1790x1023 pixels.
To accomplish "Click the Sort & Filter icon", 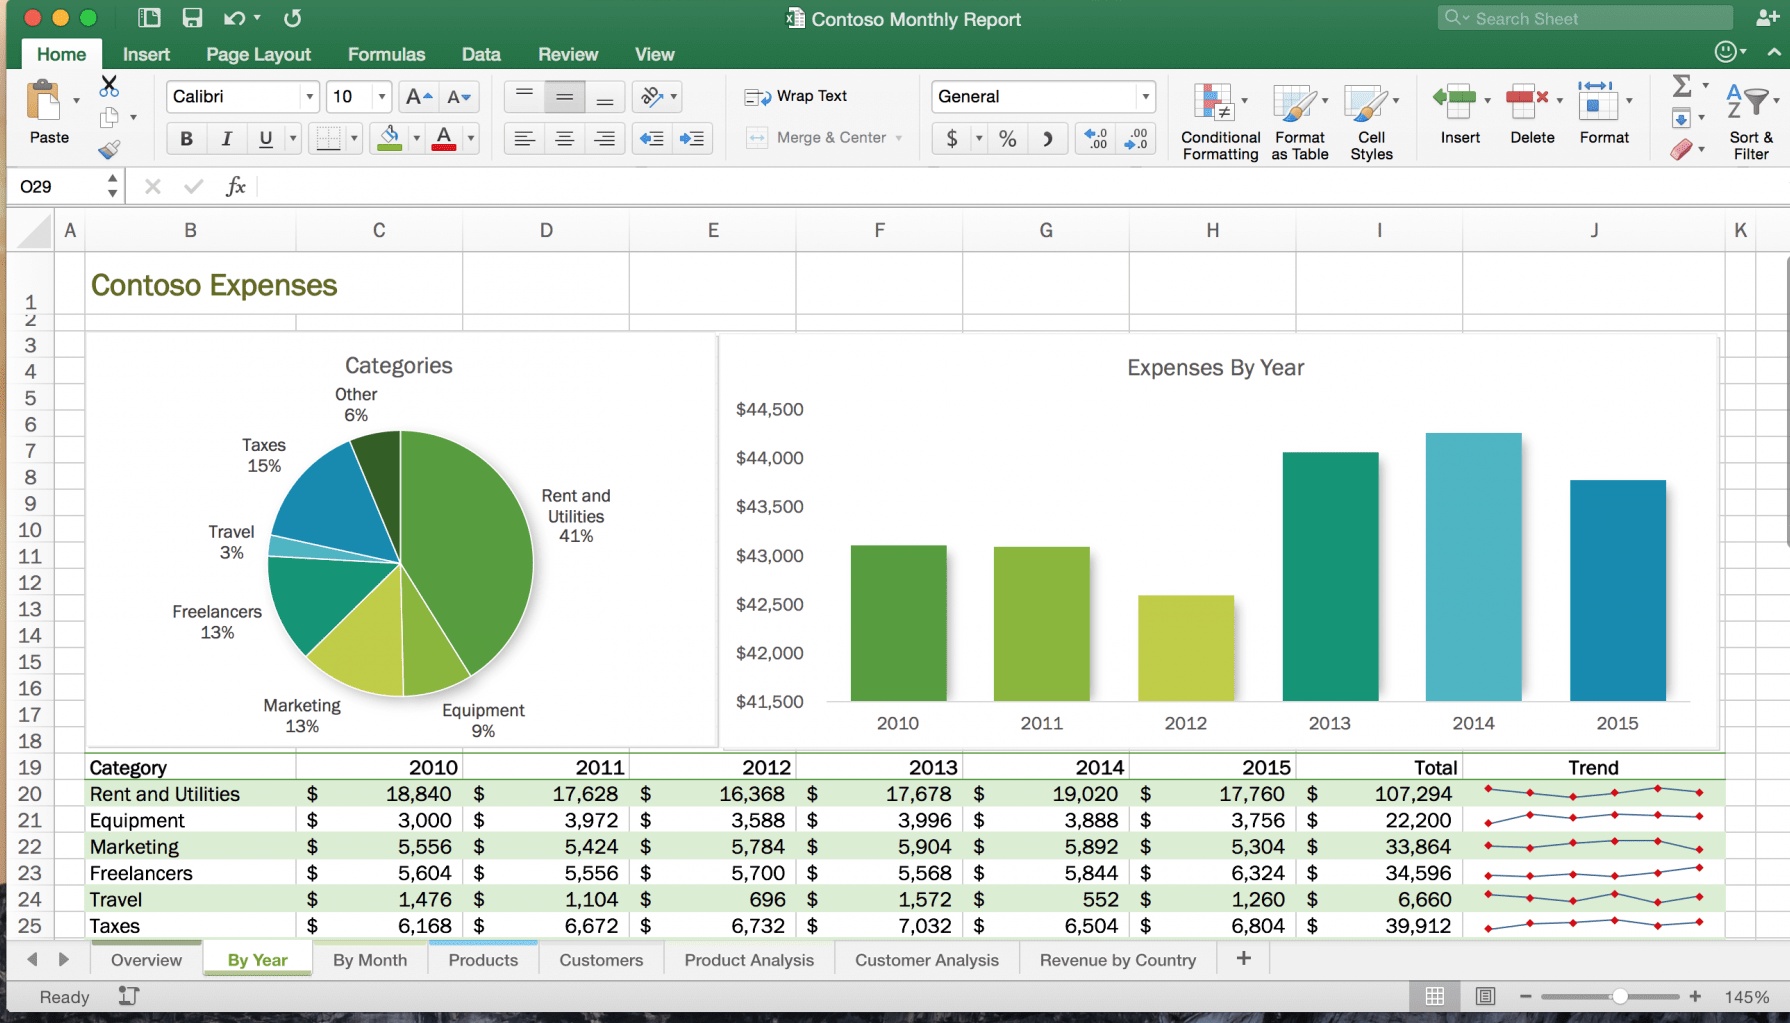I will tap(1750, 121).
